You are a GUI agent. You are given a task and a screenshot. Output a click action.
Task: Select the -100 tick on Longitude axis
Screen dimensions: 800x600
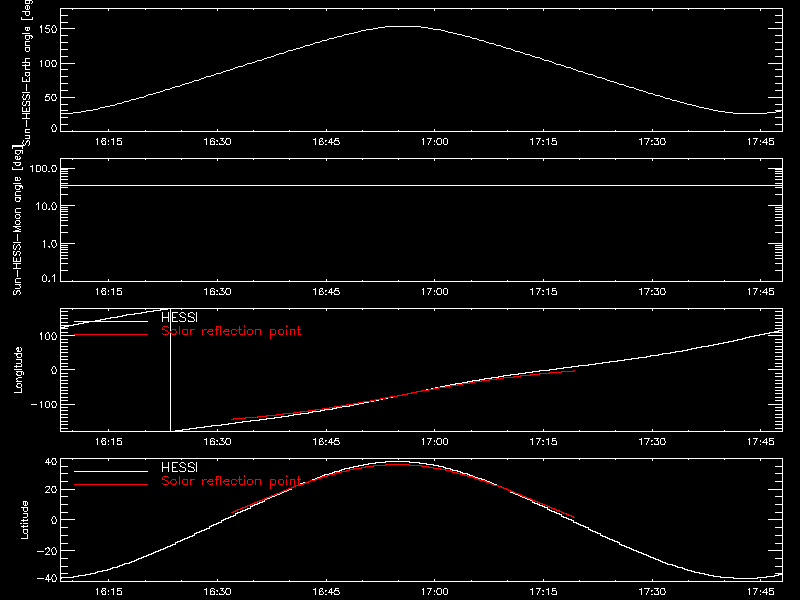coord(44,404)
